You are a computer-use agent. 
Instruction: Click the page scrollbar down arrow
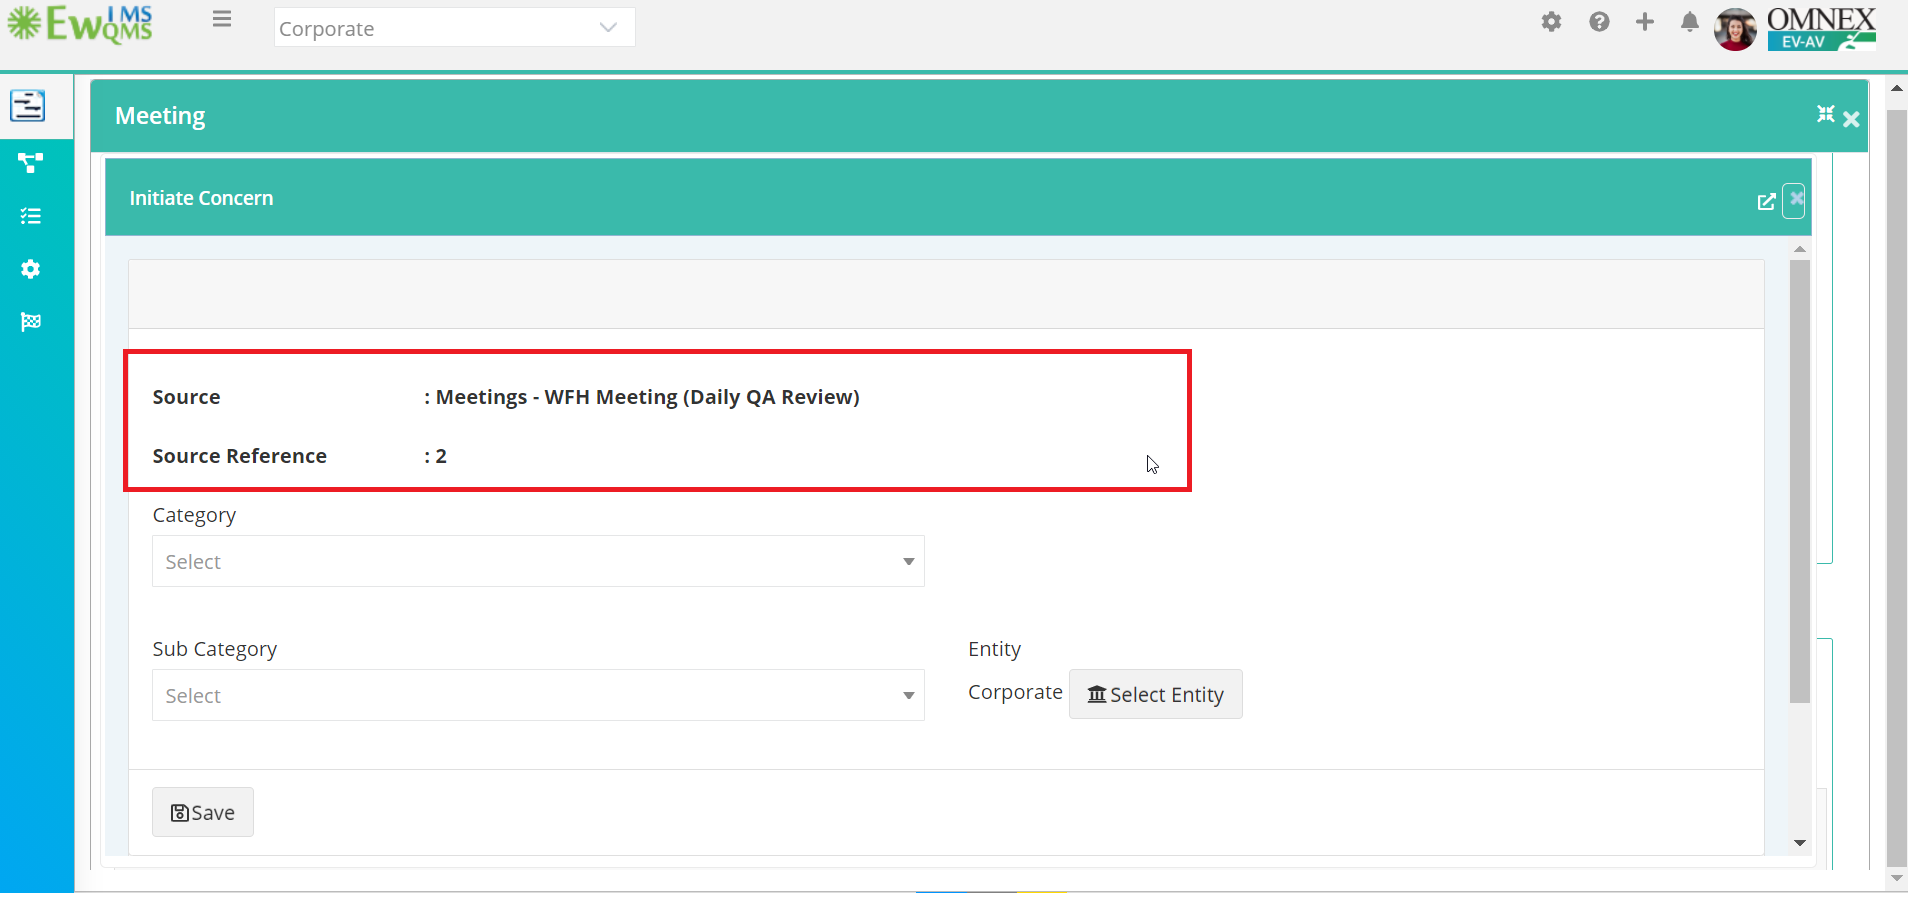[1896, 879]
